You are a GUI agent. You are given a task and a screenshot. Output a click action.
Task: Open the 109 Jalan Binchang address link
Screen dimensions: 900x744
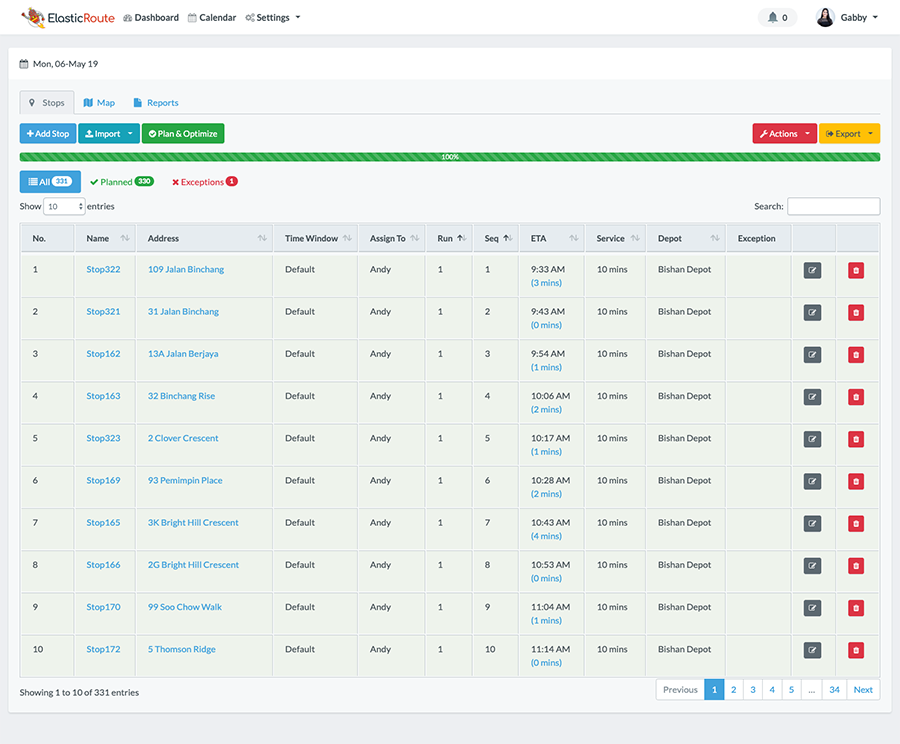tap(186, 270)
